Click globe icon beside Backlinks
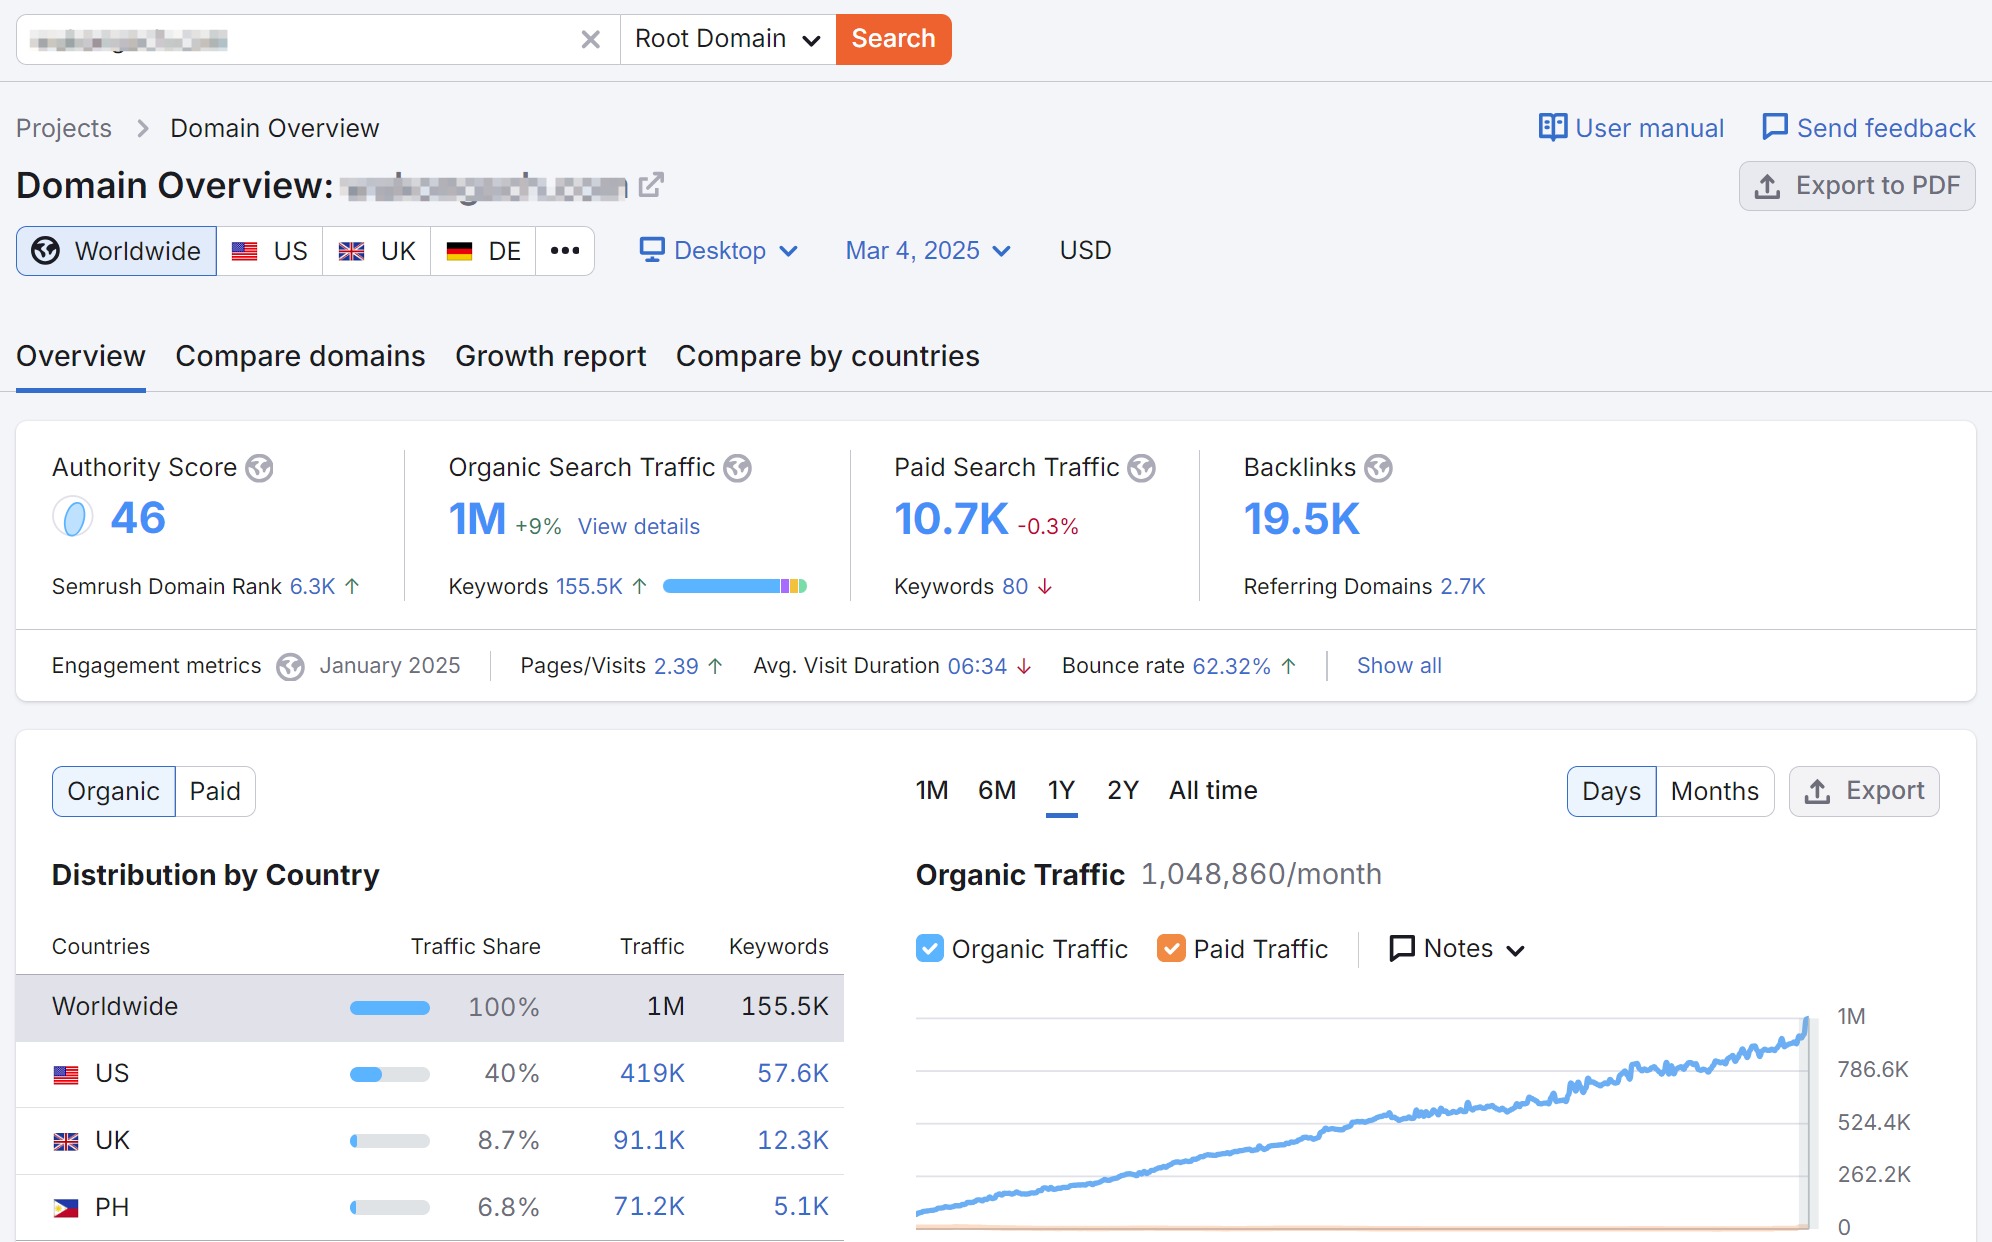 point(1378,468)
